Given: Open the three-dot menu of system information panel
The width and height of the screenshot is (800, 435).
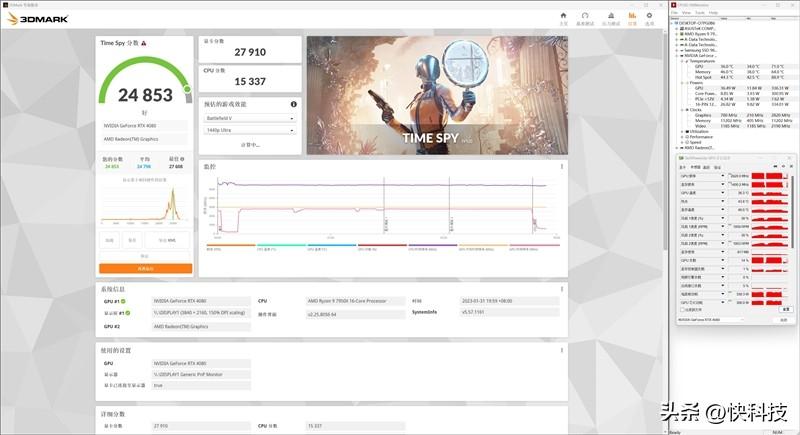Looking at the screenshot, I should (562, 289).
